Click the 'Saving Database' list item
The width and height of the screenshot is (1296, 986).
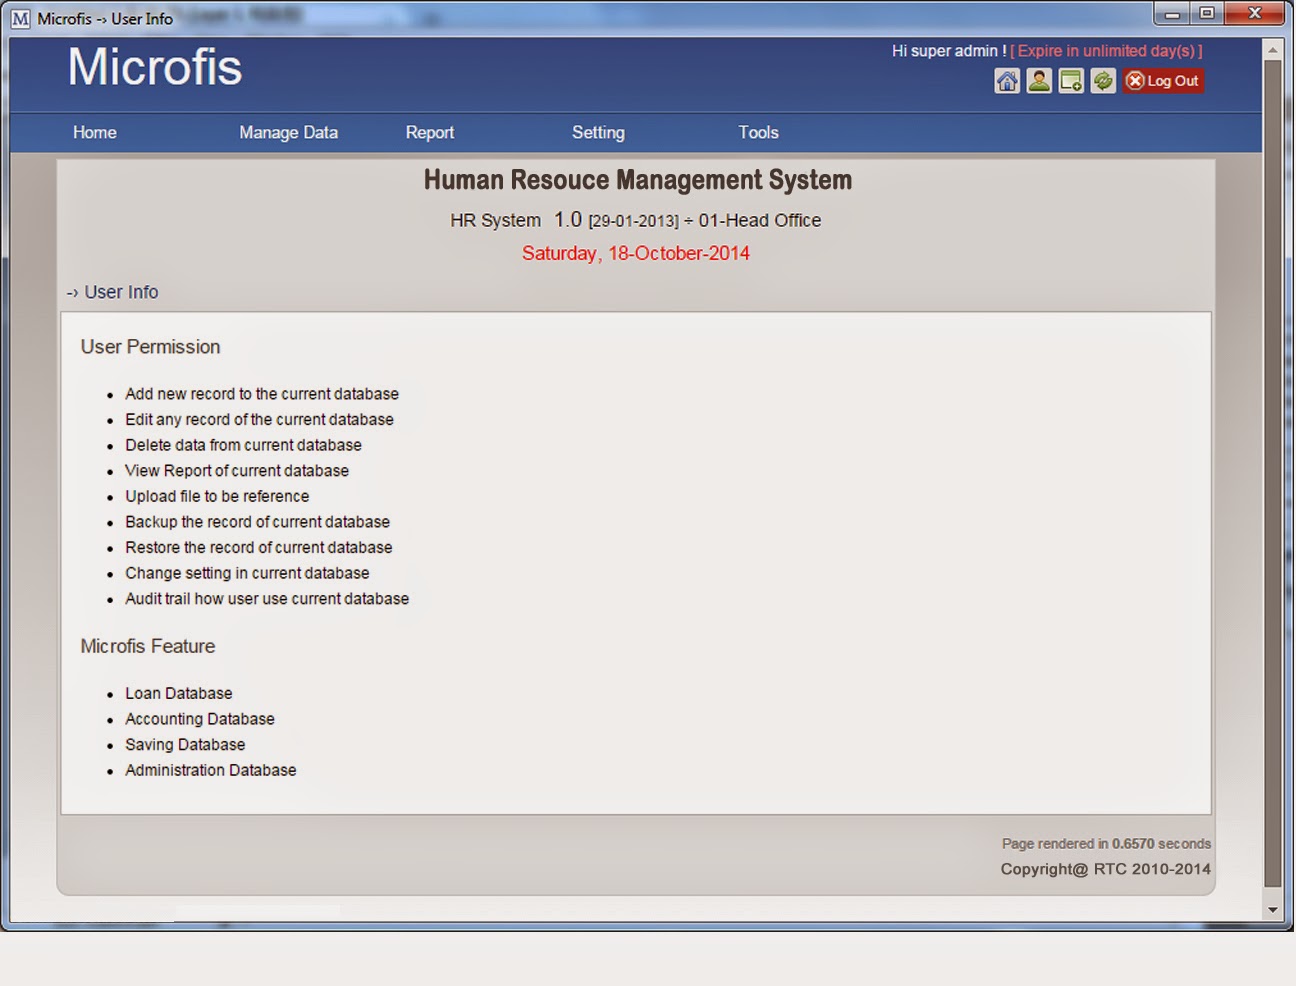click(x=185, y=745)
